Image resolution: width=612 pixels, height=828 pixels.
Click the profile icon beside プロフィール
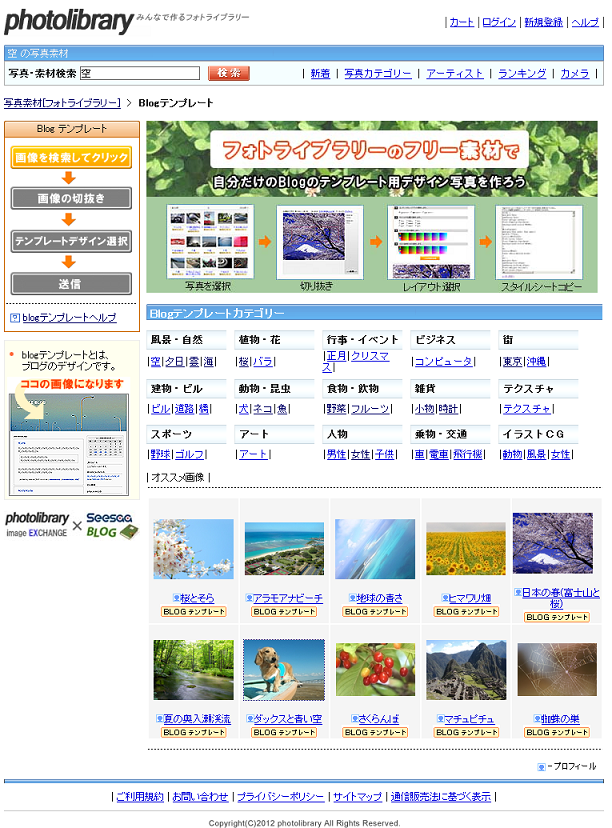click(541, 767)
